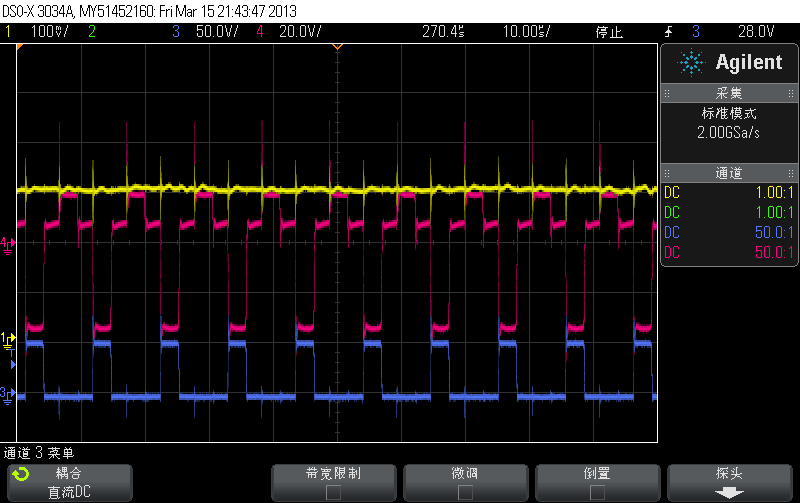
Task: Click the sample rate 2.00GSa/s
Action: tap(729, 133)
